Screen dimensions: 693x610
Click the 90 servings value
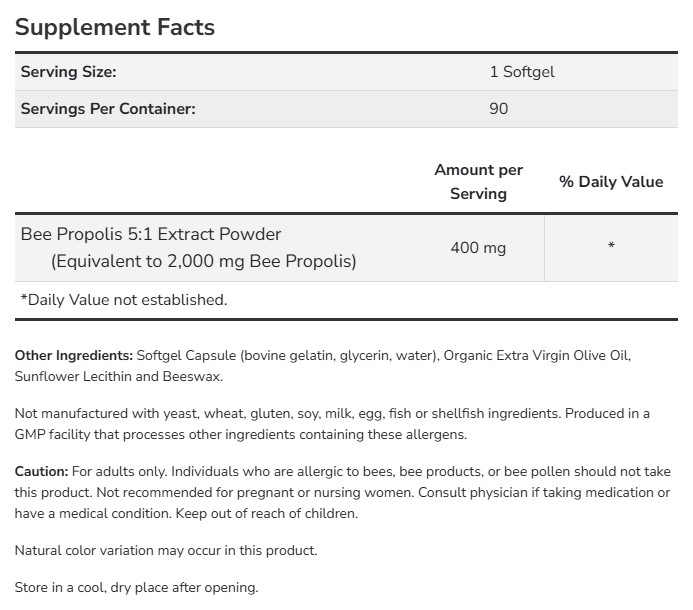pyautogui.click(x=498, y=108)
